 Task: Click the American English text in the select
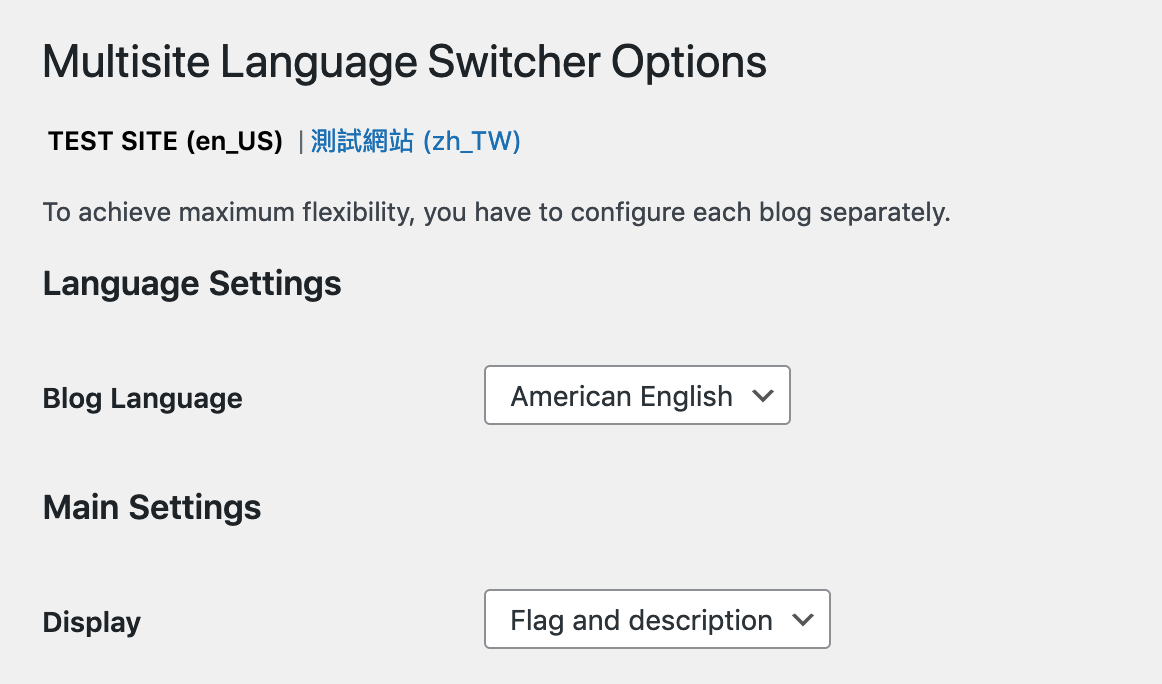tap(621, 396)
